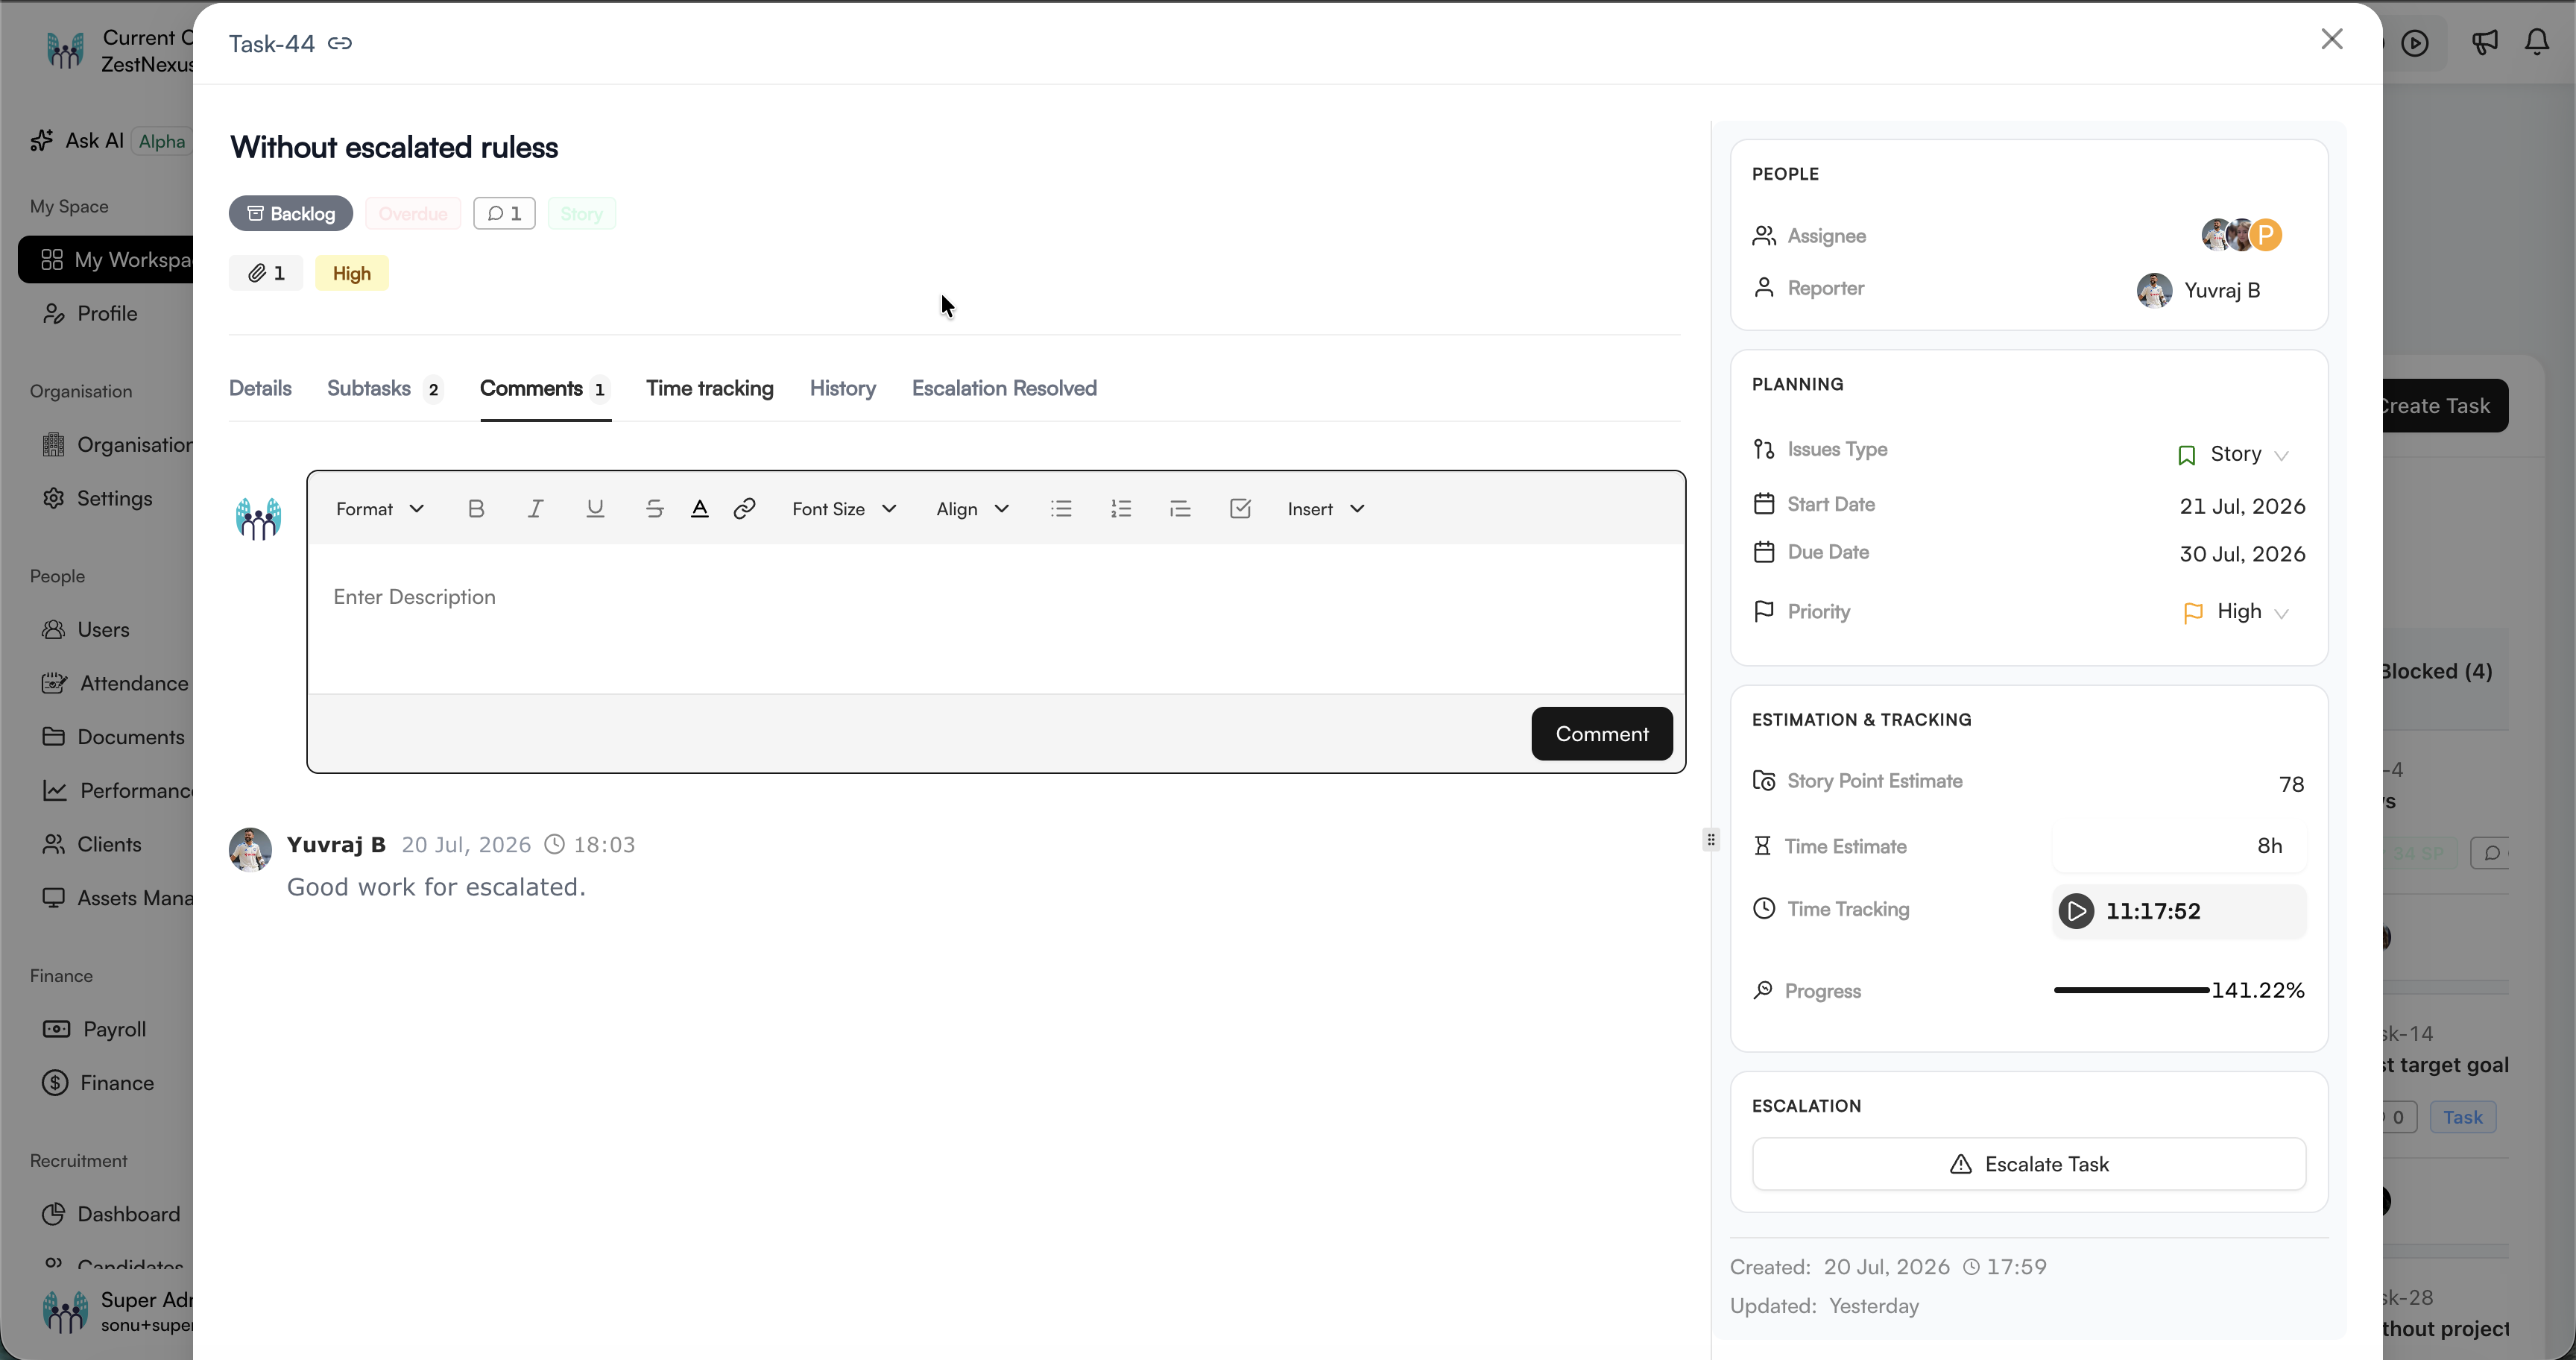The height and width of the screenshot is (1360, 2576).
Task: Copy the Task-44 link icon
Action: (340, 43)
